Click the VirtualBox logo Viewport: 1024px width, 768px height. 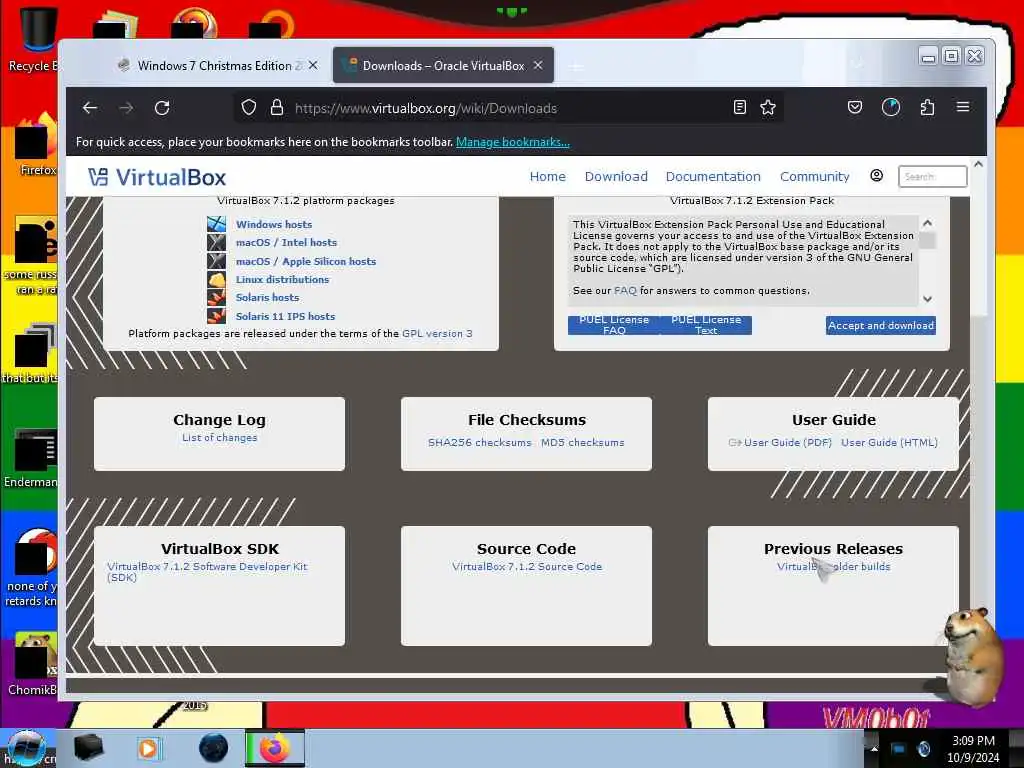[157, 177]
